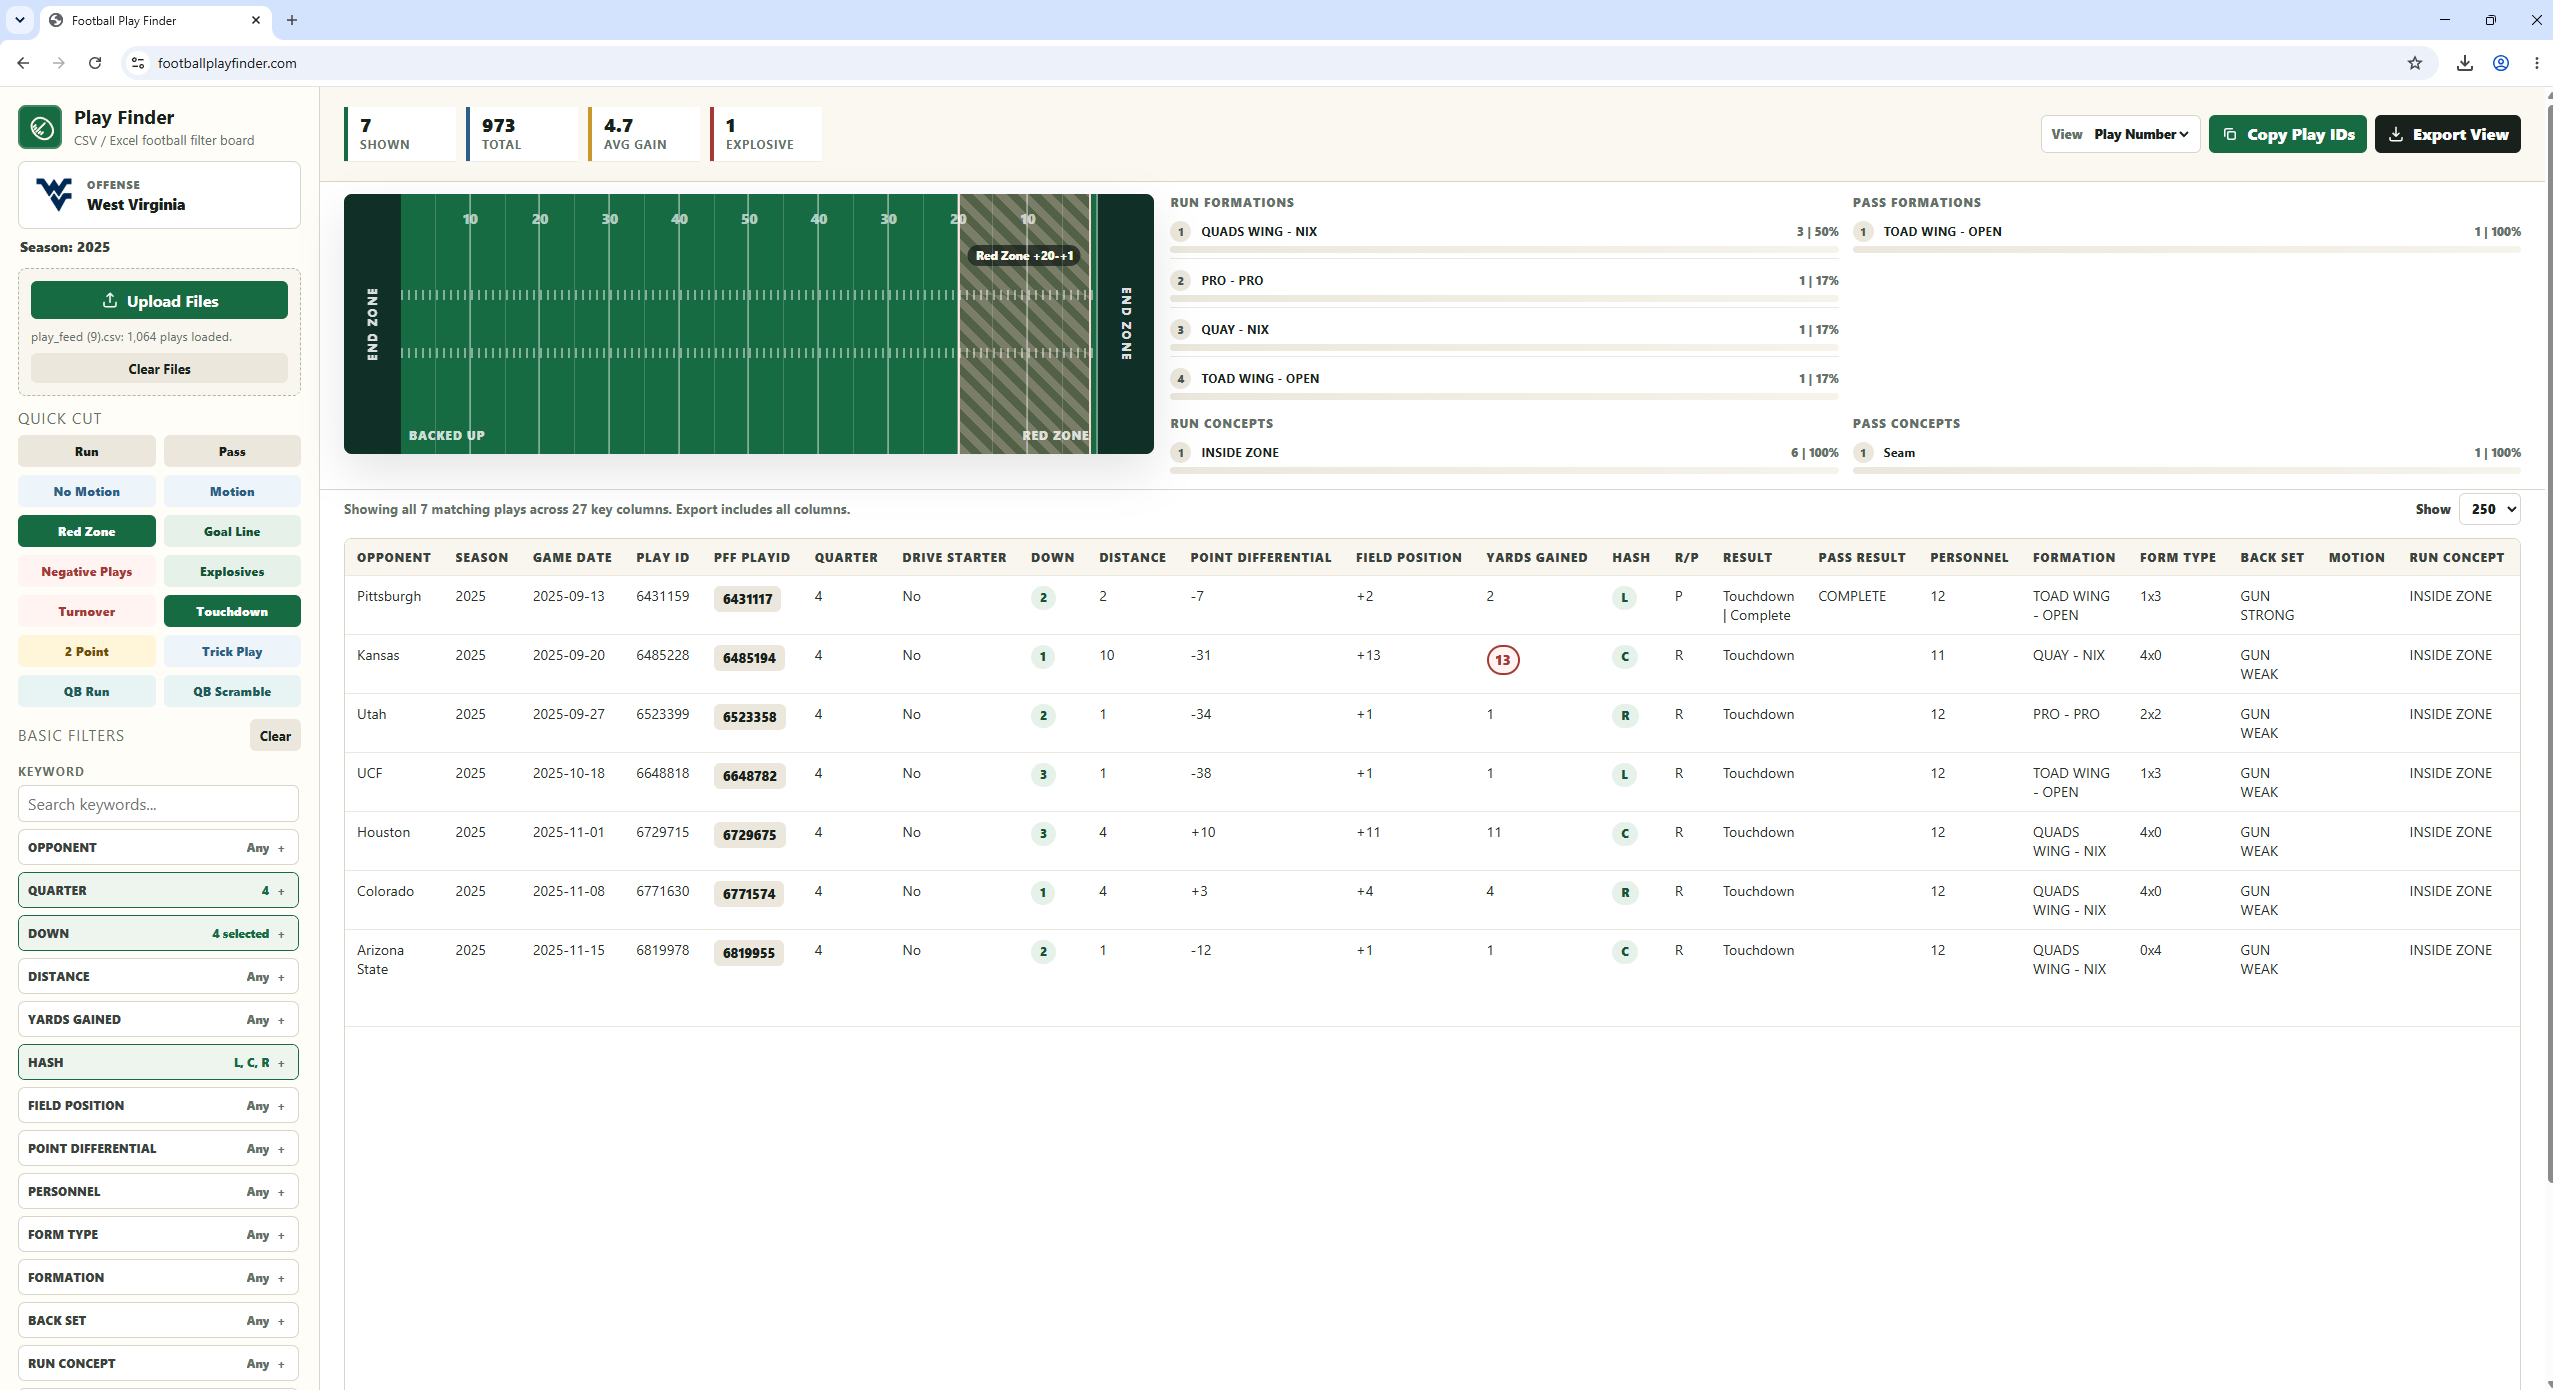The height and width of the screenshot is (1390, 2553).
Task: Click in the keyword search field
Action: (158, 804)
